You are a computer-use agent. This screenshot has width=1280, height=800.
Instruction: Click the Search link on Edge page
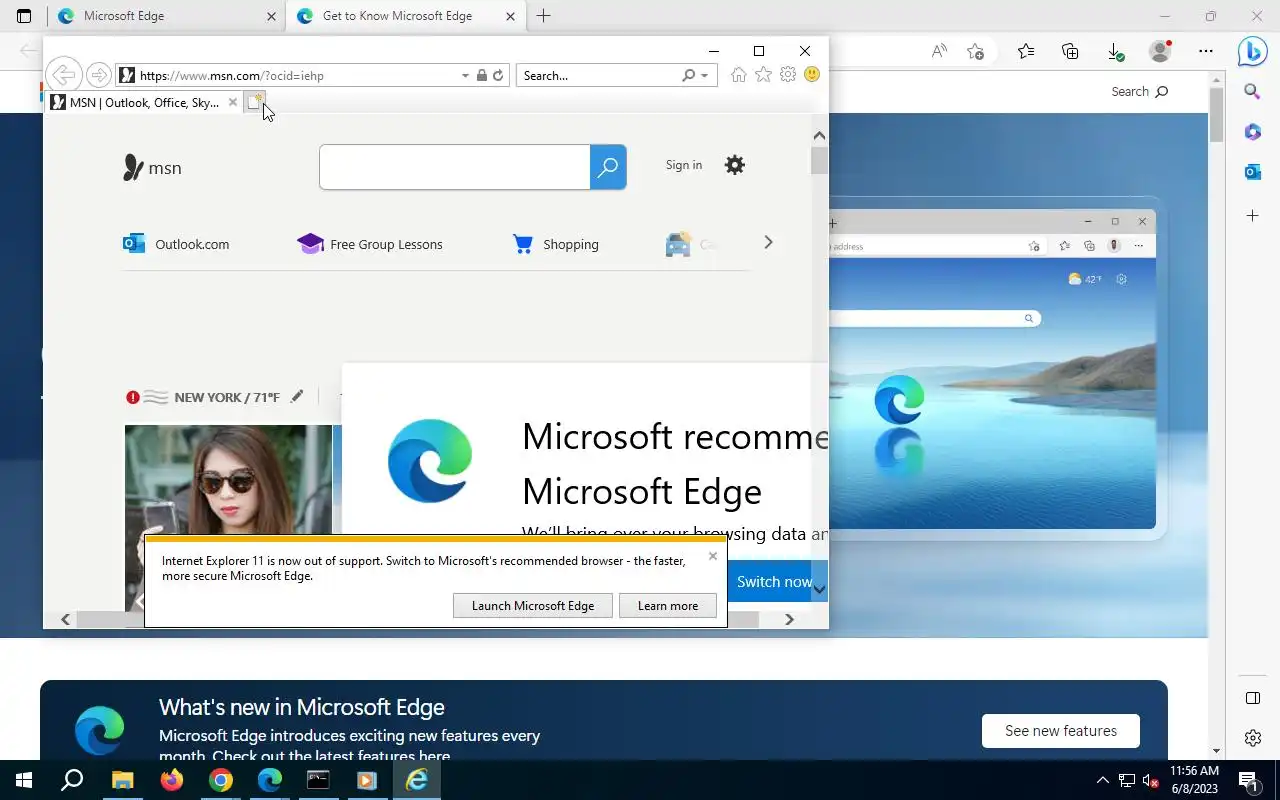click(x=1139, y=91)
